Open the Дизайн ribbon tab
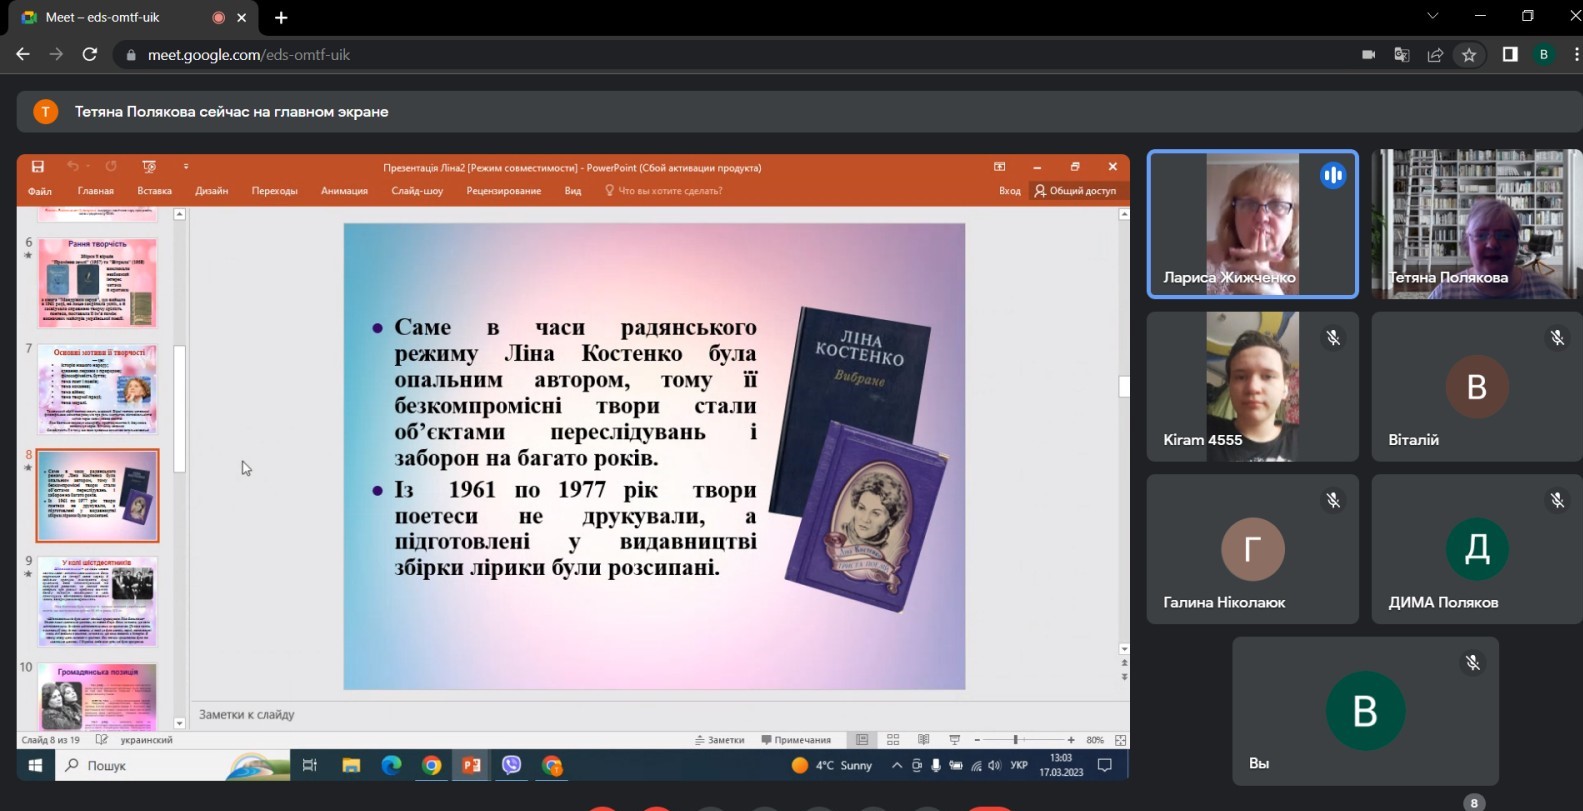This screenshot has width=1583, height=811. coord(211,191)
